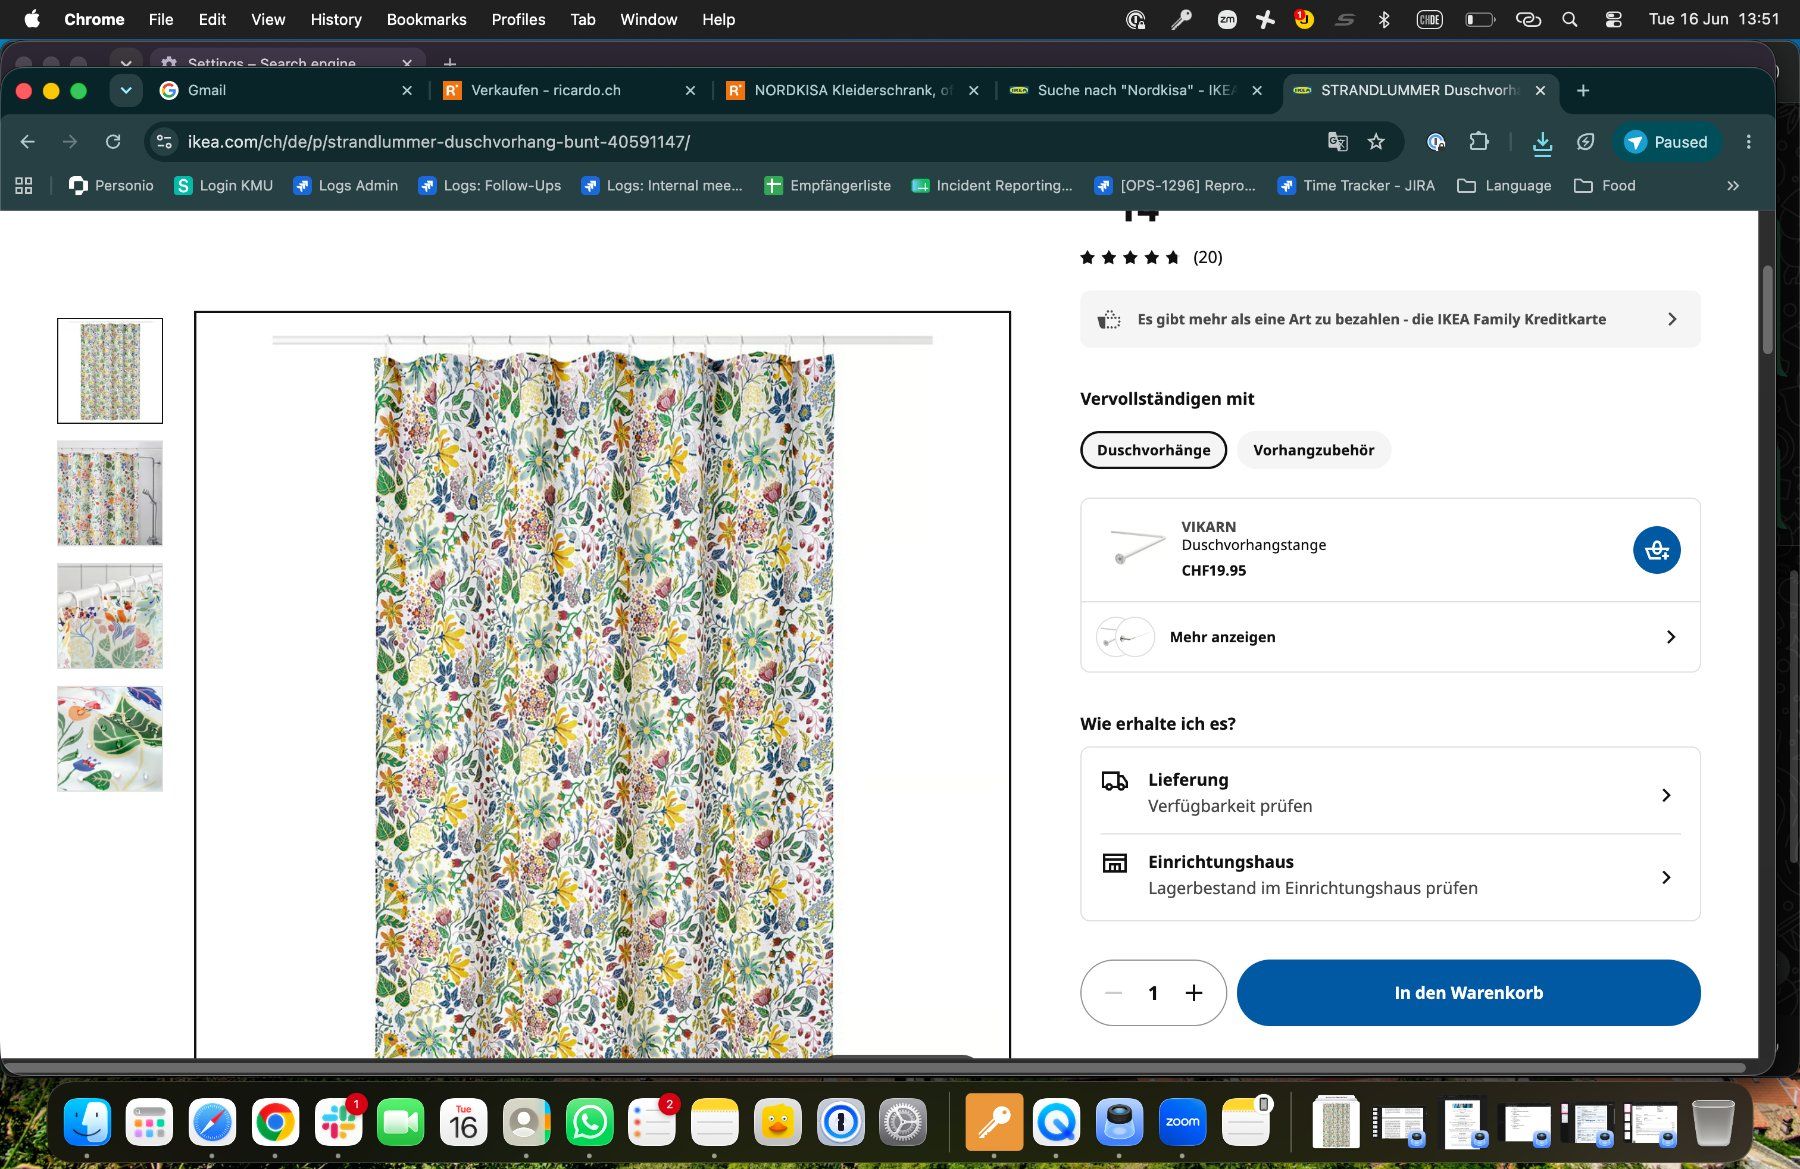Add VIKARN shower rod to cart
The height and width of the screenshot is (1169, 1800).
pyautogui.click(x=1656, y=550)
